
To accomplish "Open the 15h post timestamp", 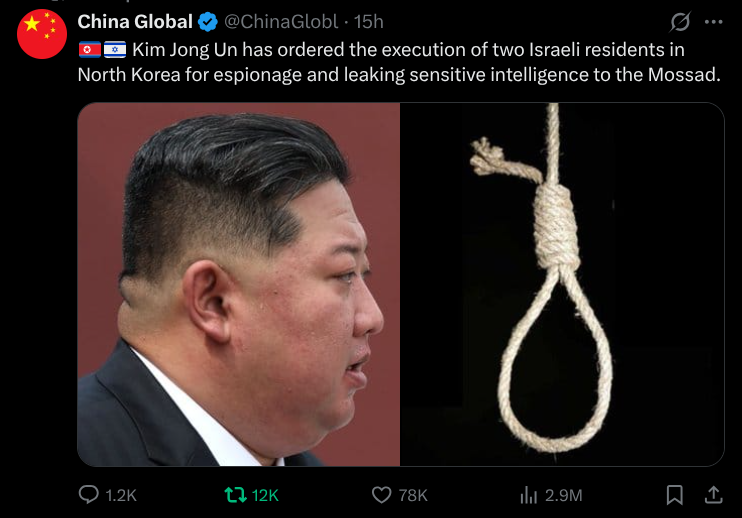I will [x=369, y=22].
